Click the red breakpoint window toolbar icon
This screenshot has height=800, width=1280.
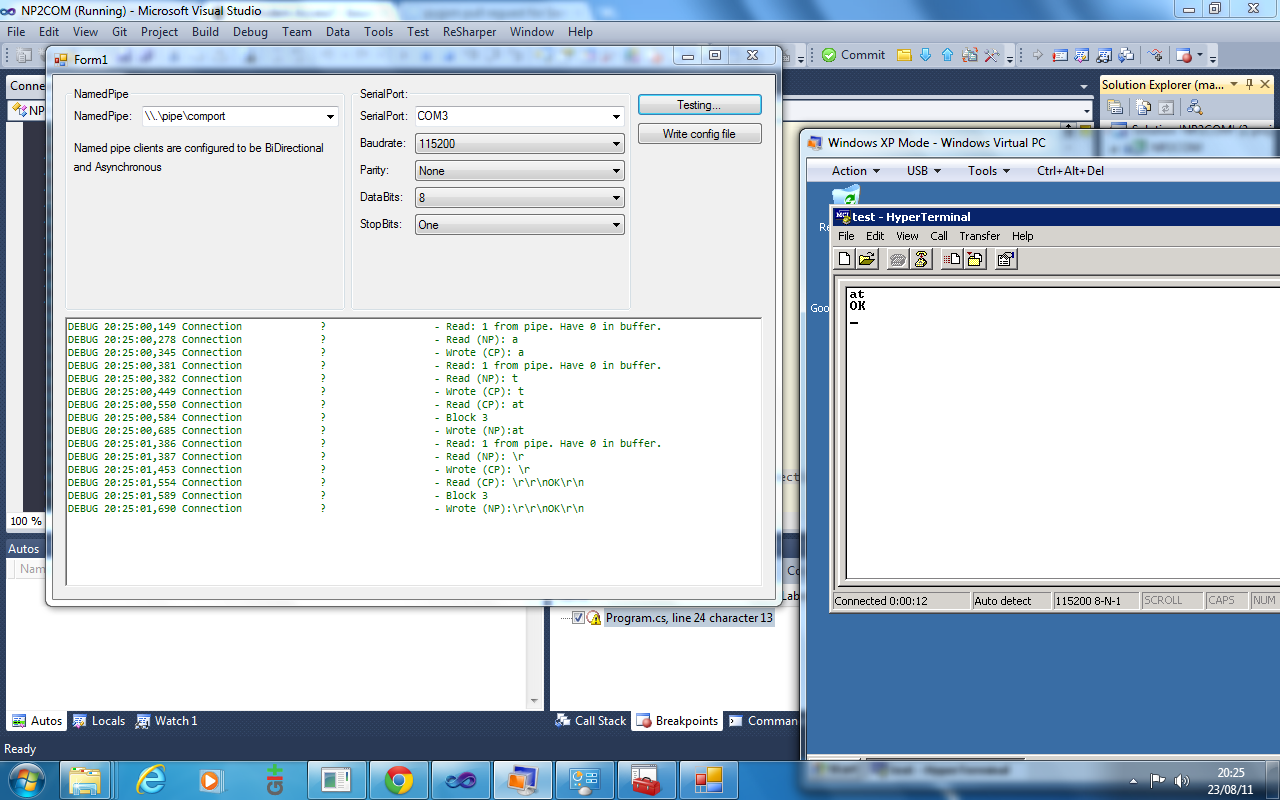click(x=1185, y=55)
